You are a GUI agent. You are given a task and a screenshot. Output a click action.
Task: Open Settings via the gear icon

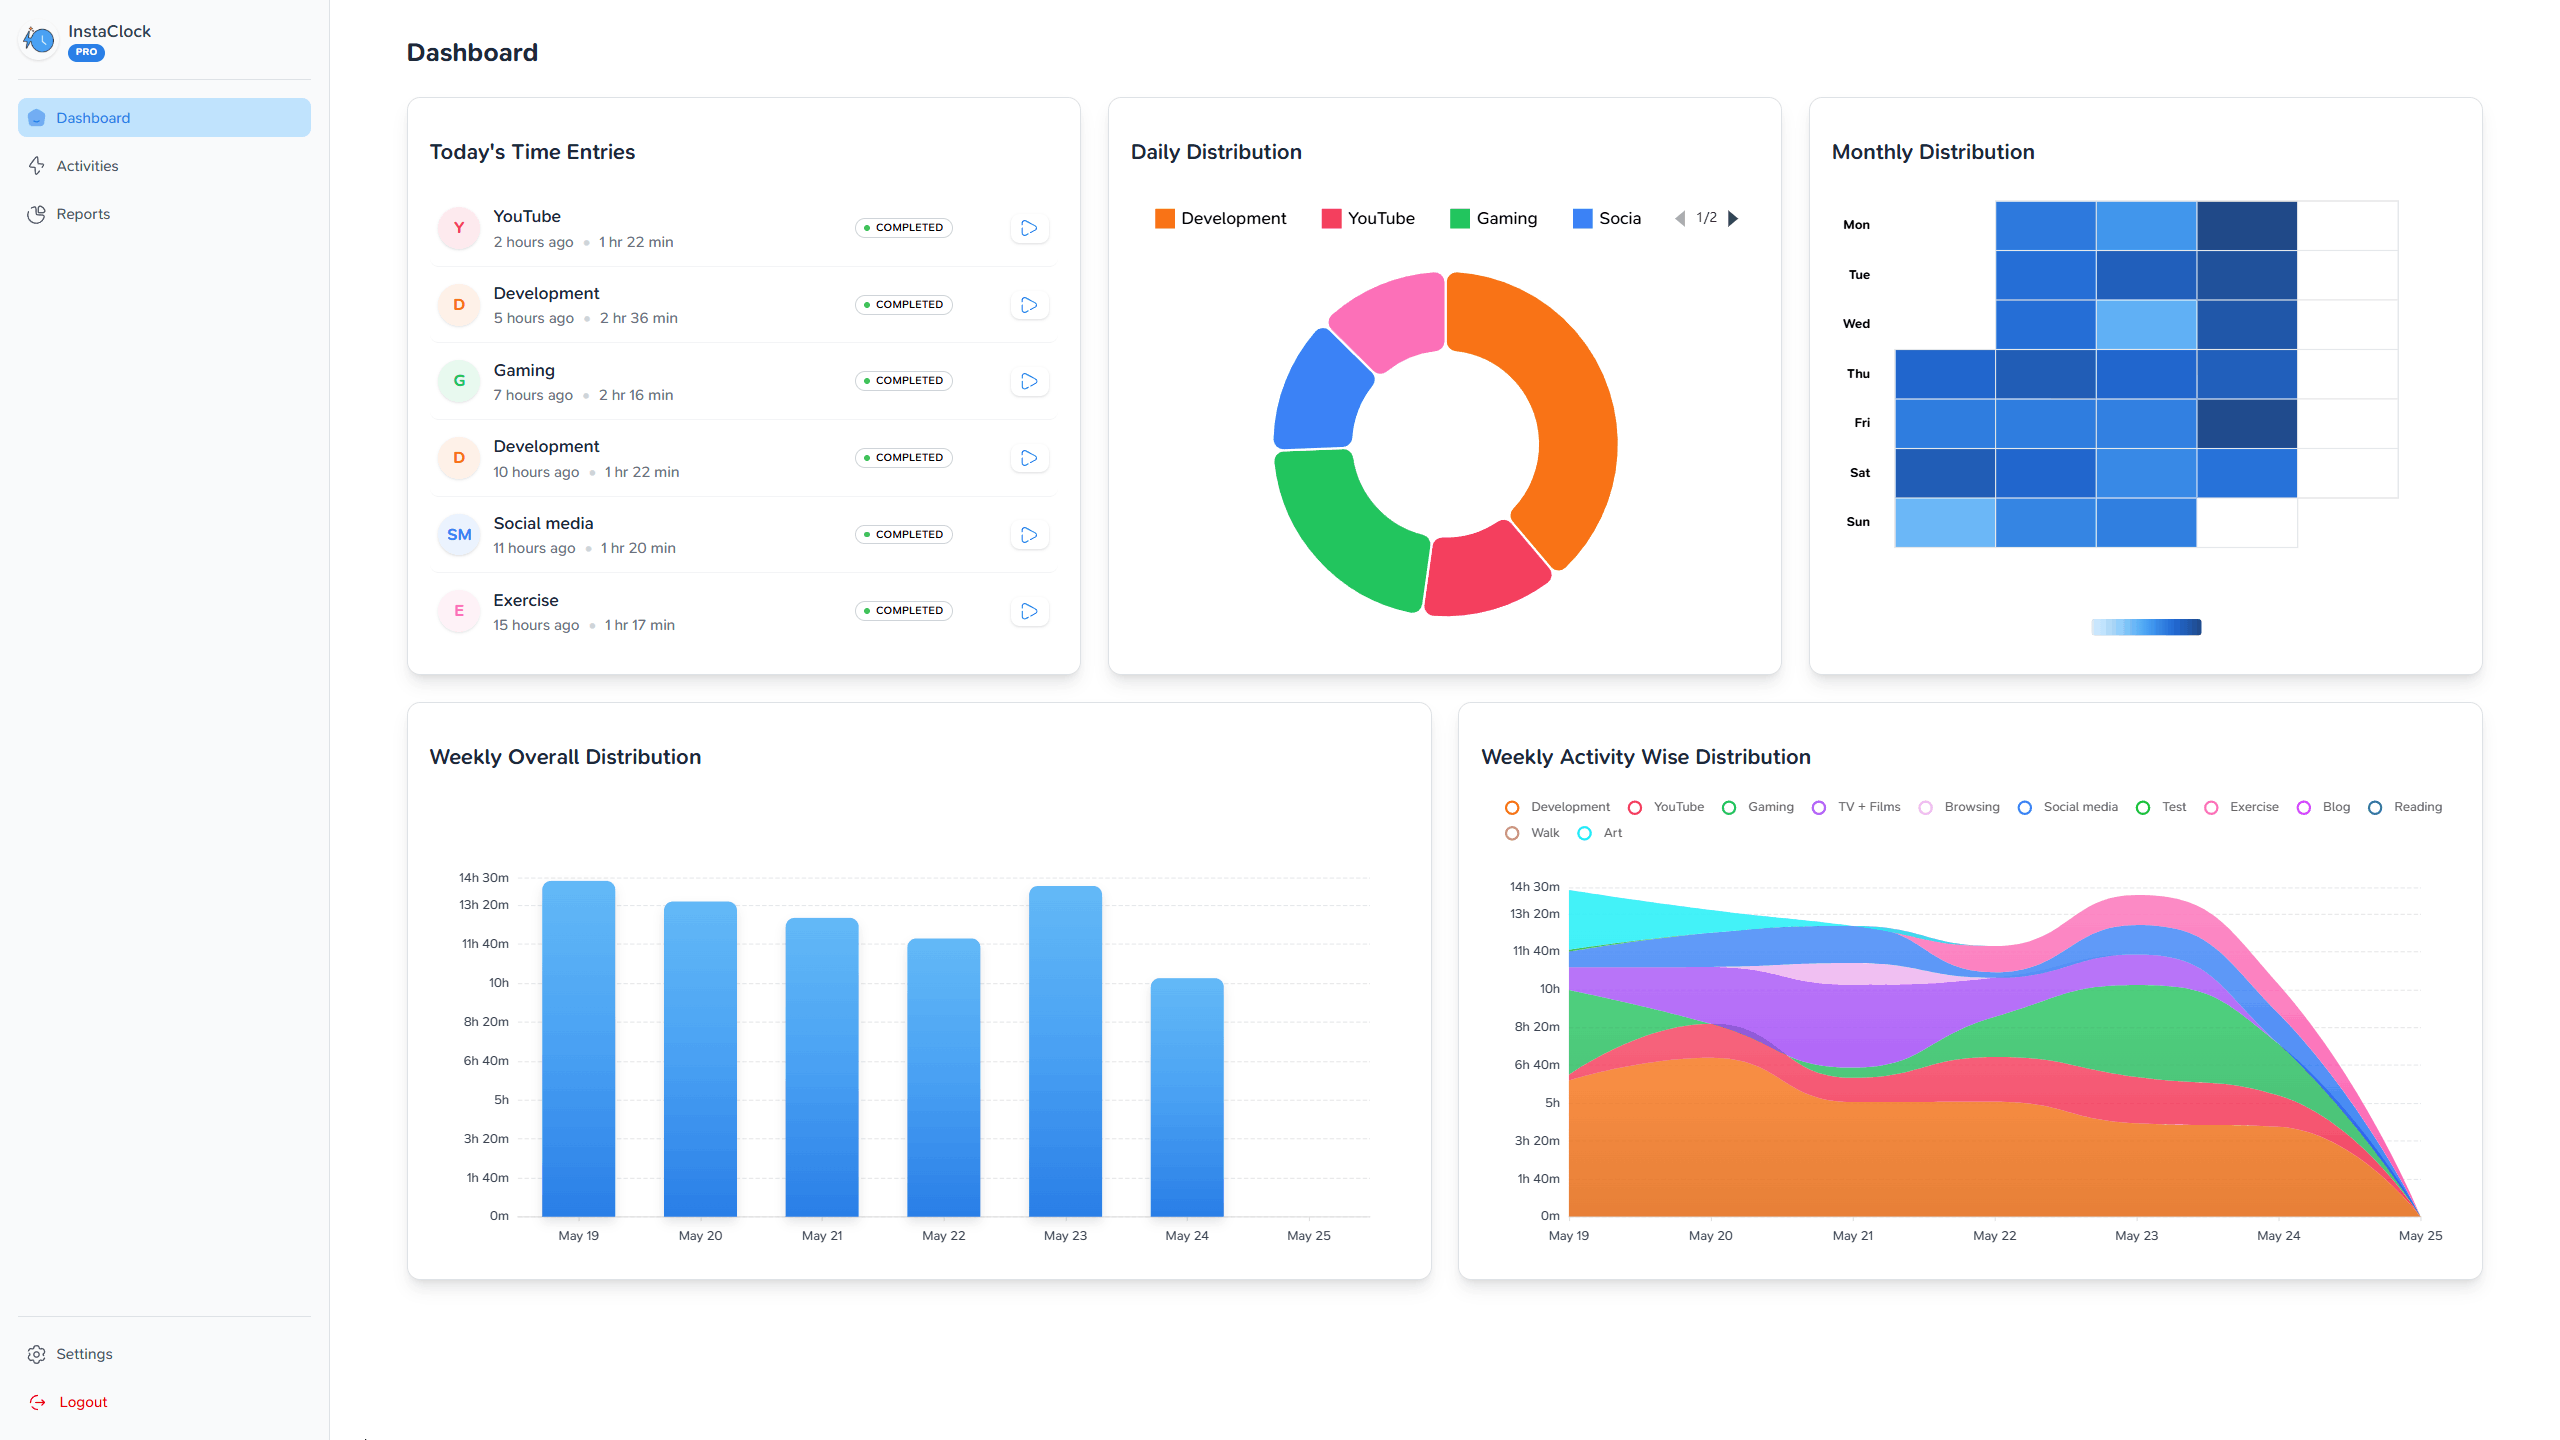(37, 1353)
